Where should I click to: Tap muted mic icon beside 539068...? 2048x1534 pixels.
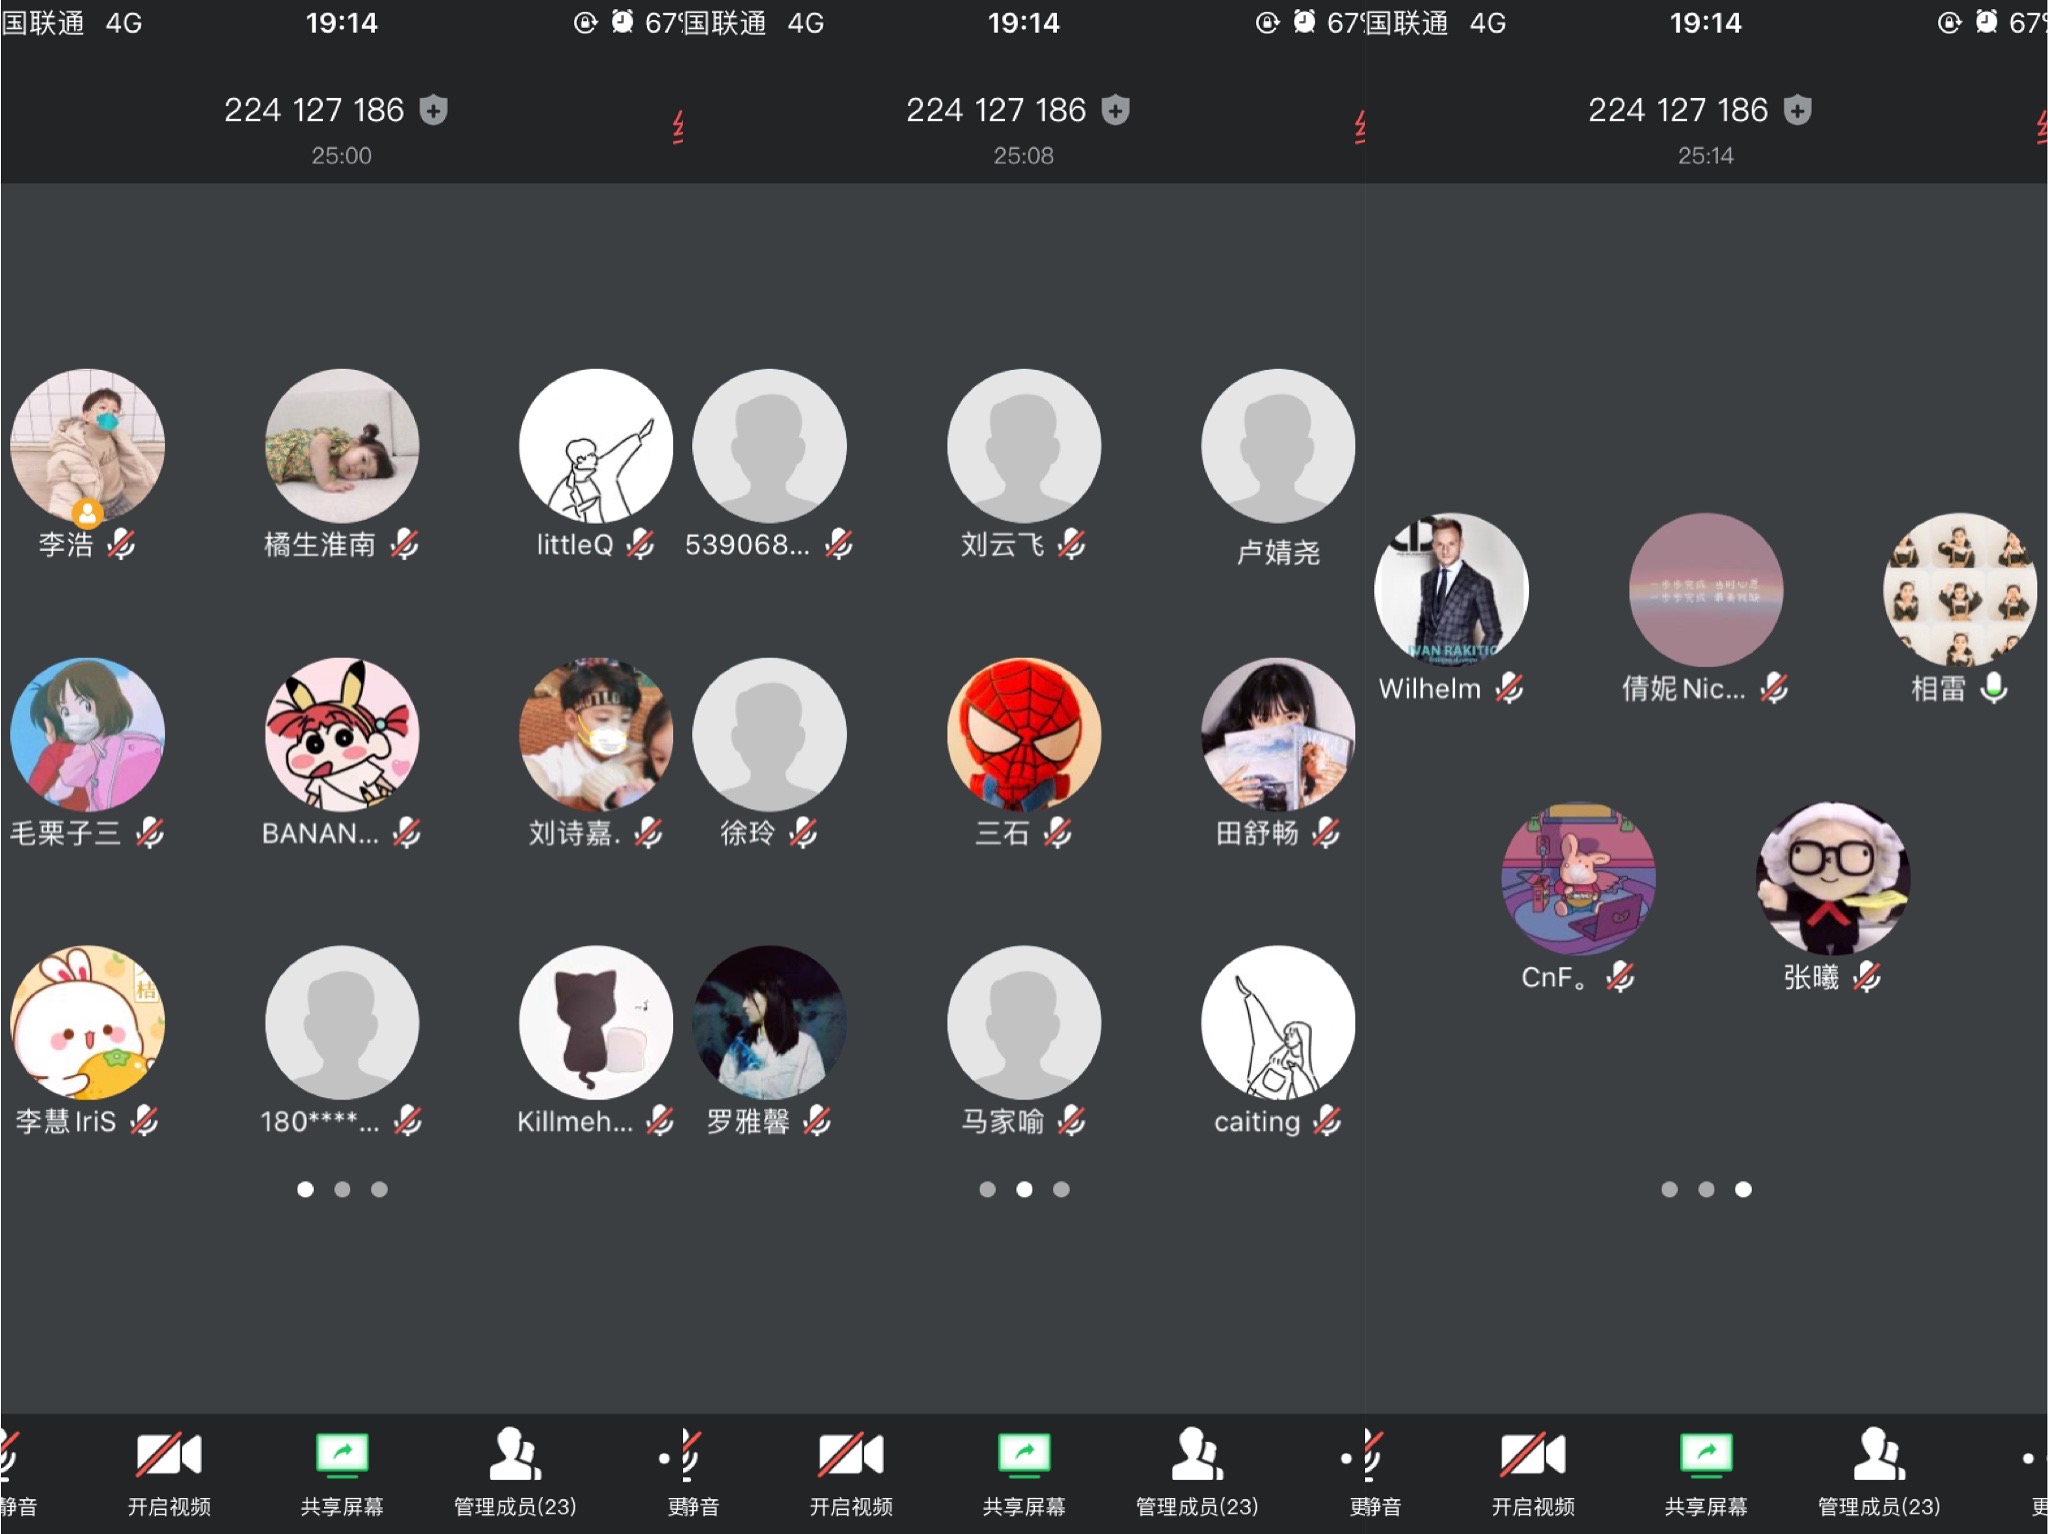click(x=840, y=544)
